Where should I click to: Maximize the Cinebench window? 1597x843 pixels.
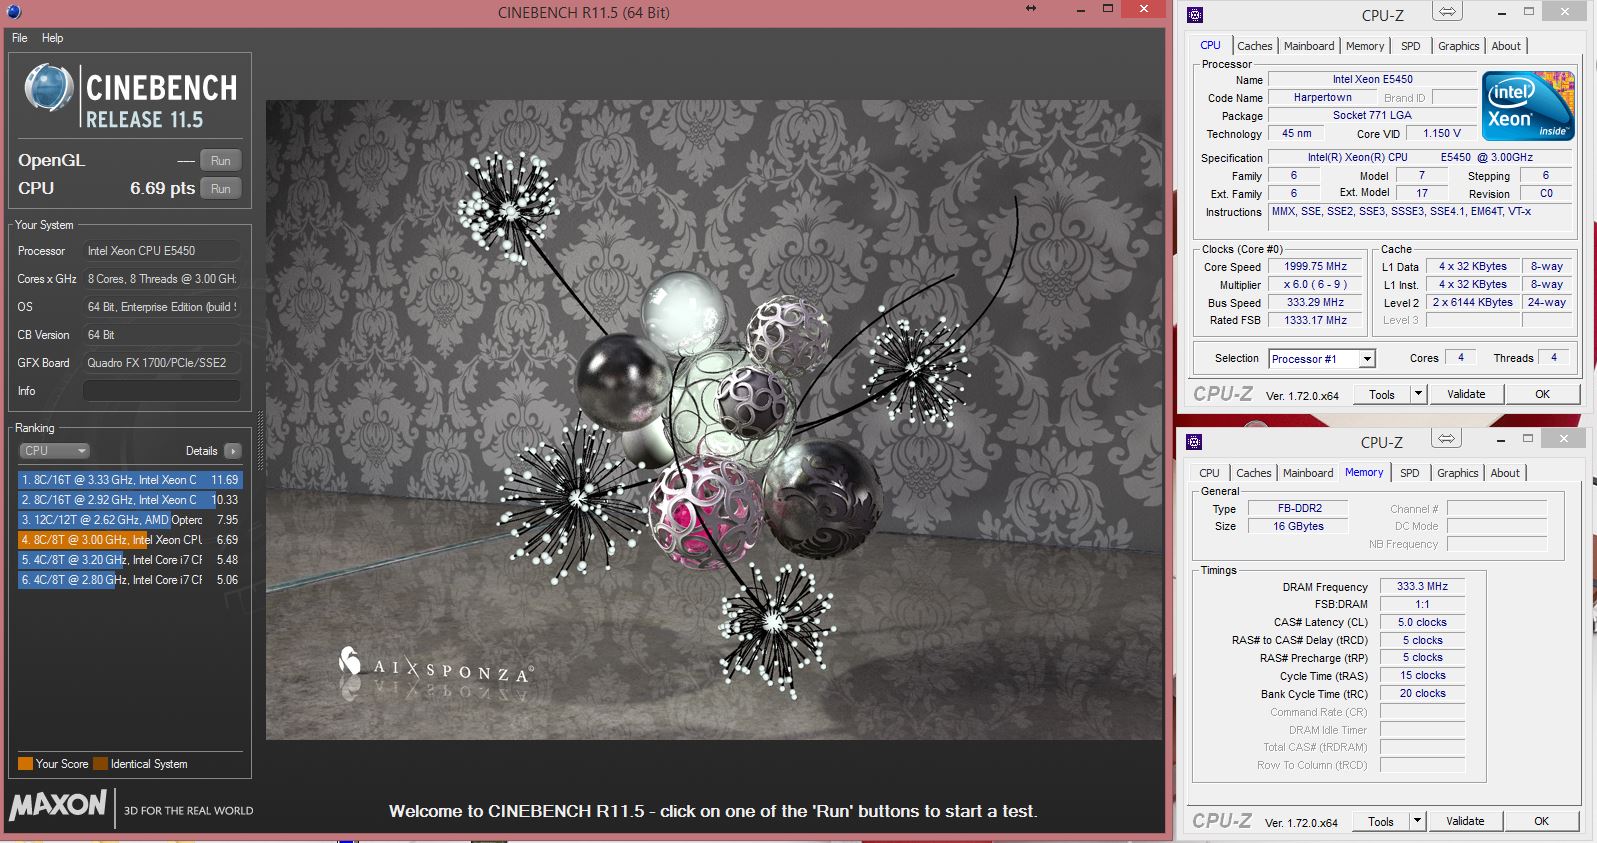tap(1107, 9)
